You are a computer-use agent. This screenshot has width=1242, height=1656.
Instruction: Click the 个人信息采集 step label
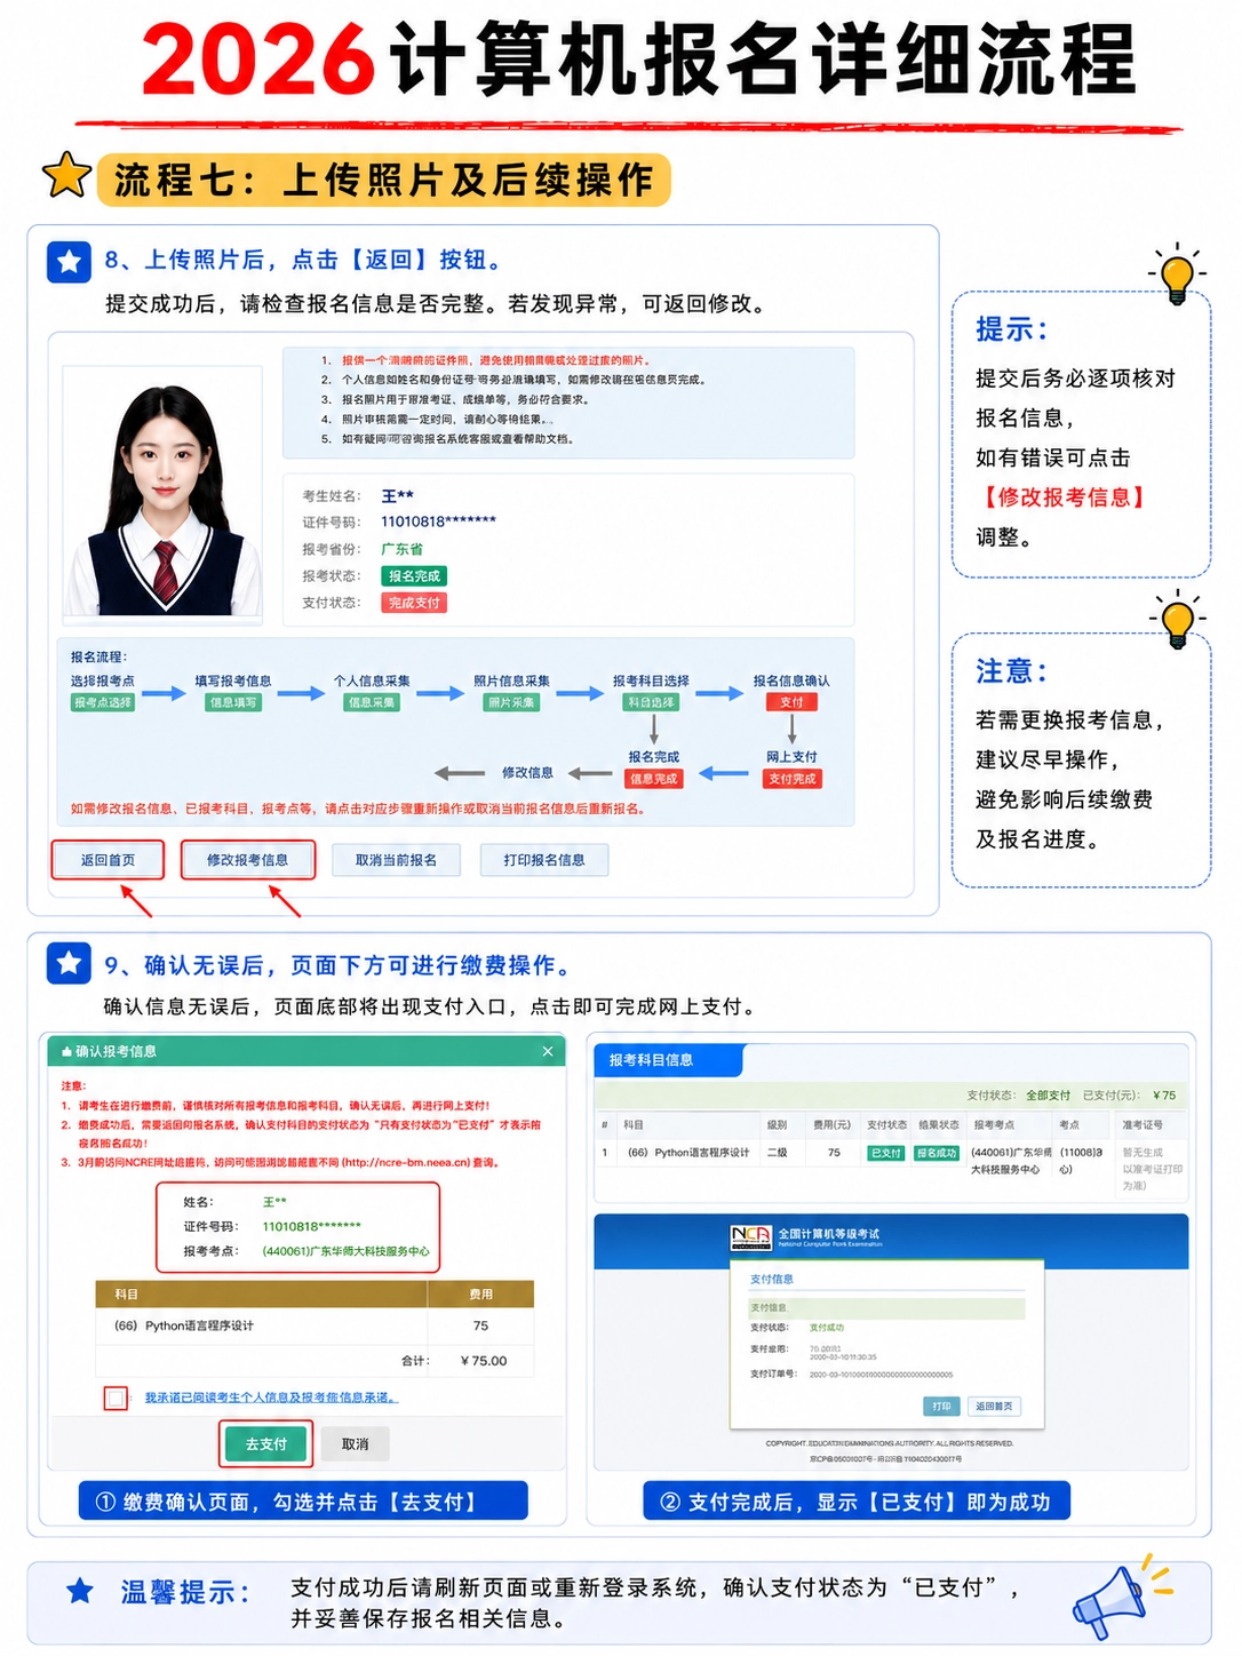(x=372, y=680)
